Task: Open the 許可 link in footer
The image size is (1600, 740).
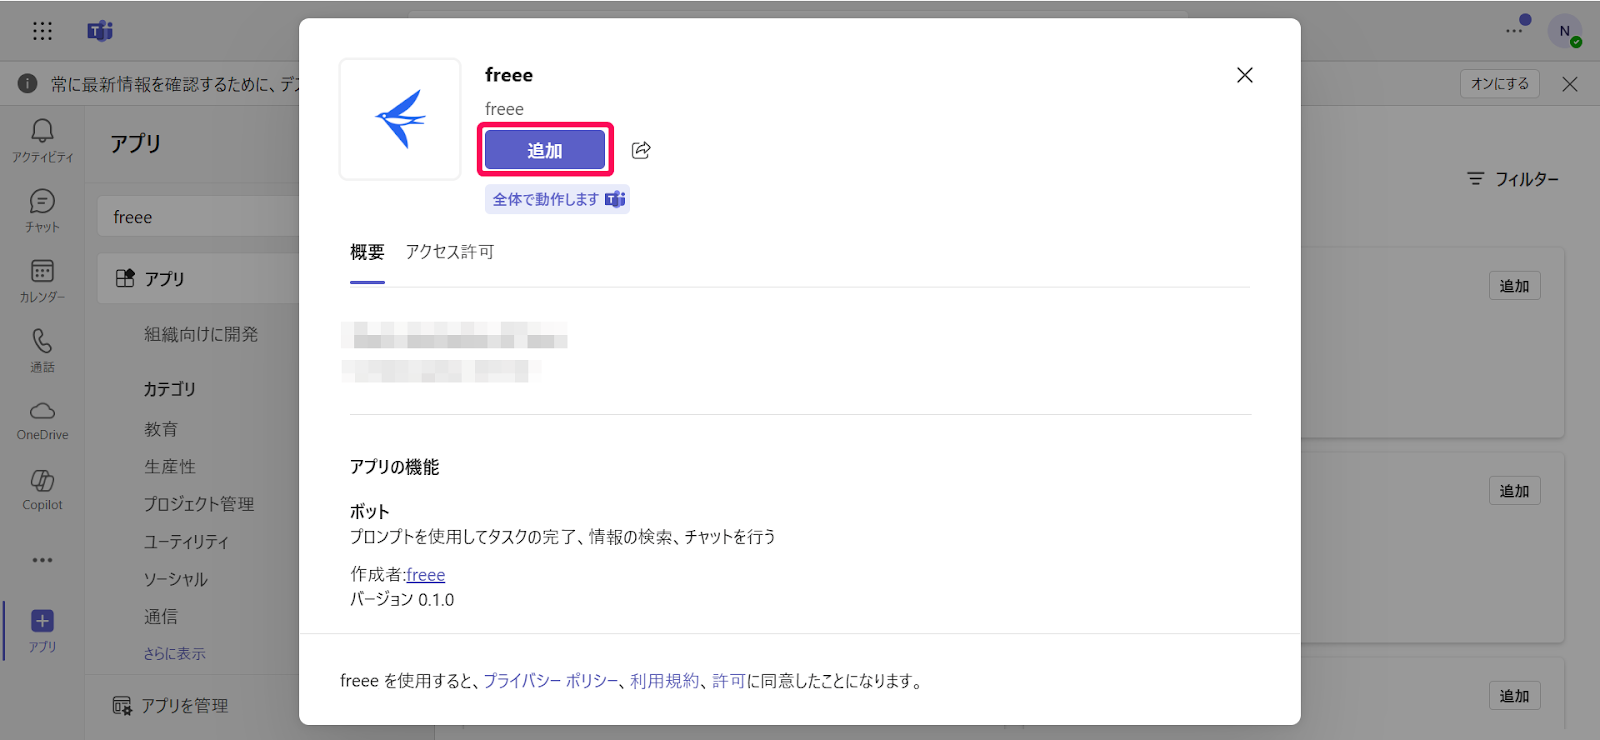Action: [x=729, y=681]
